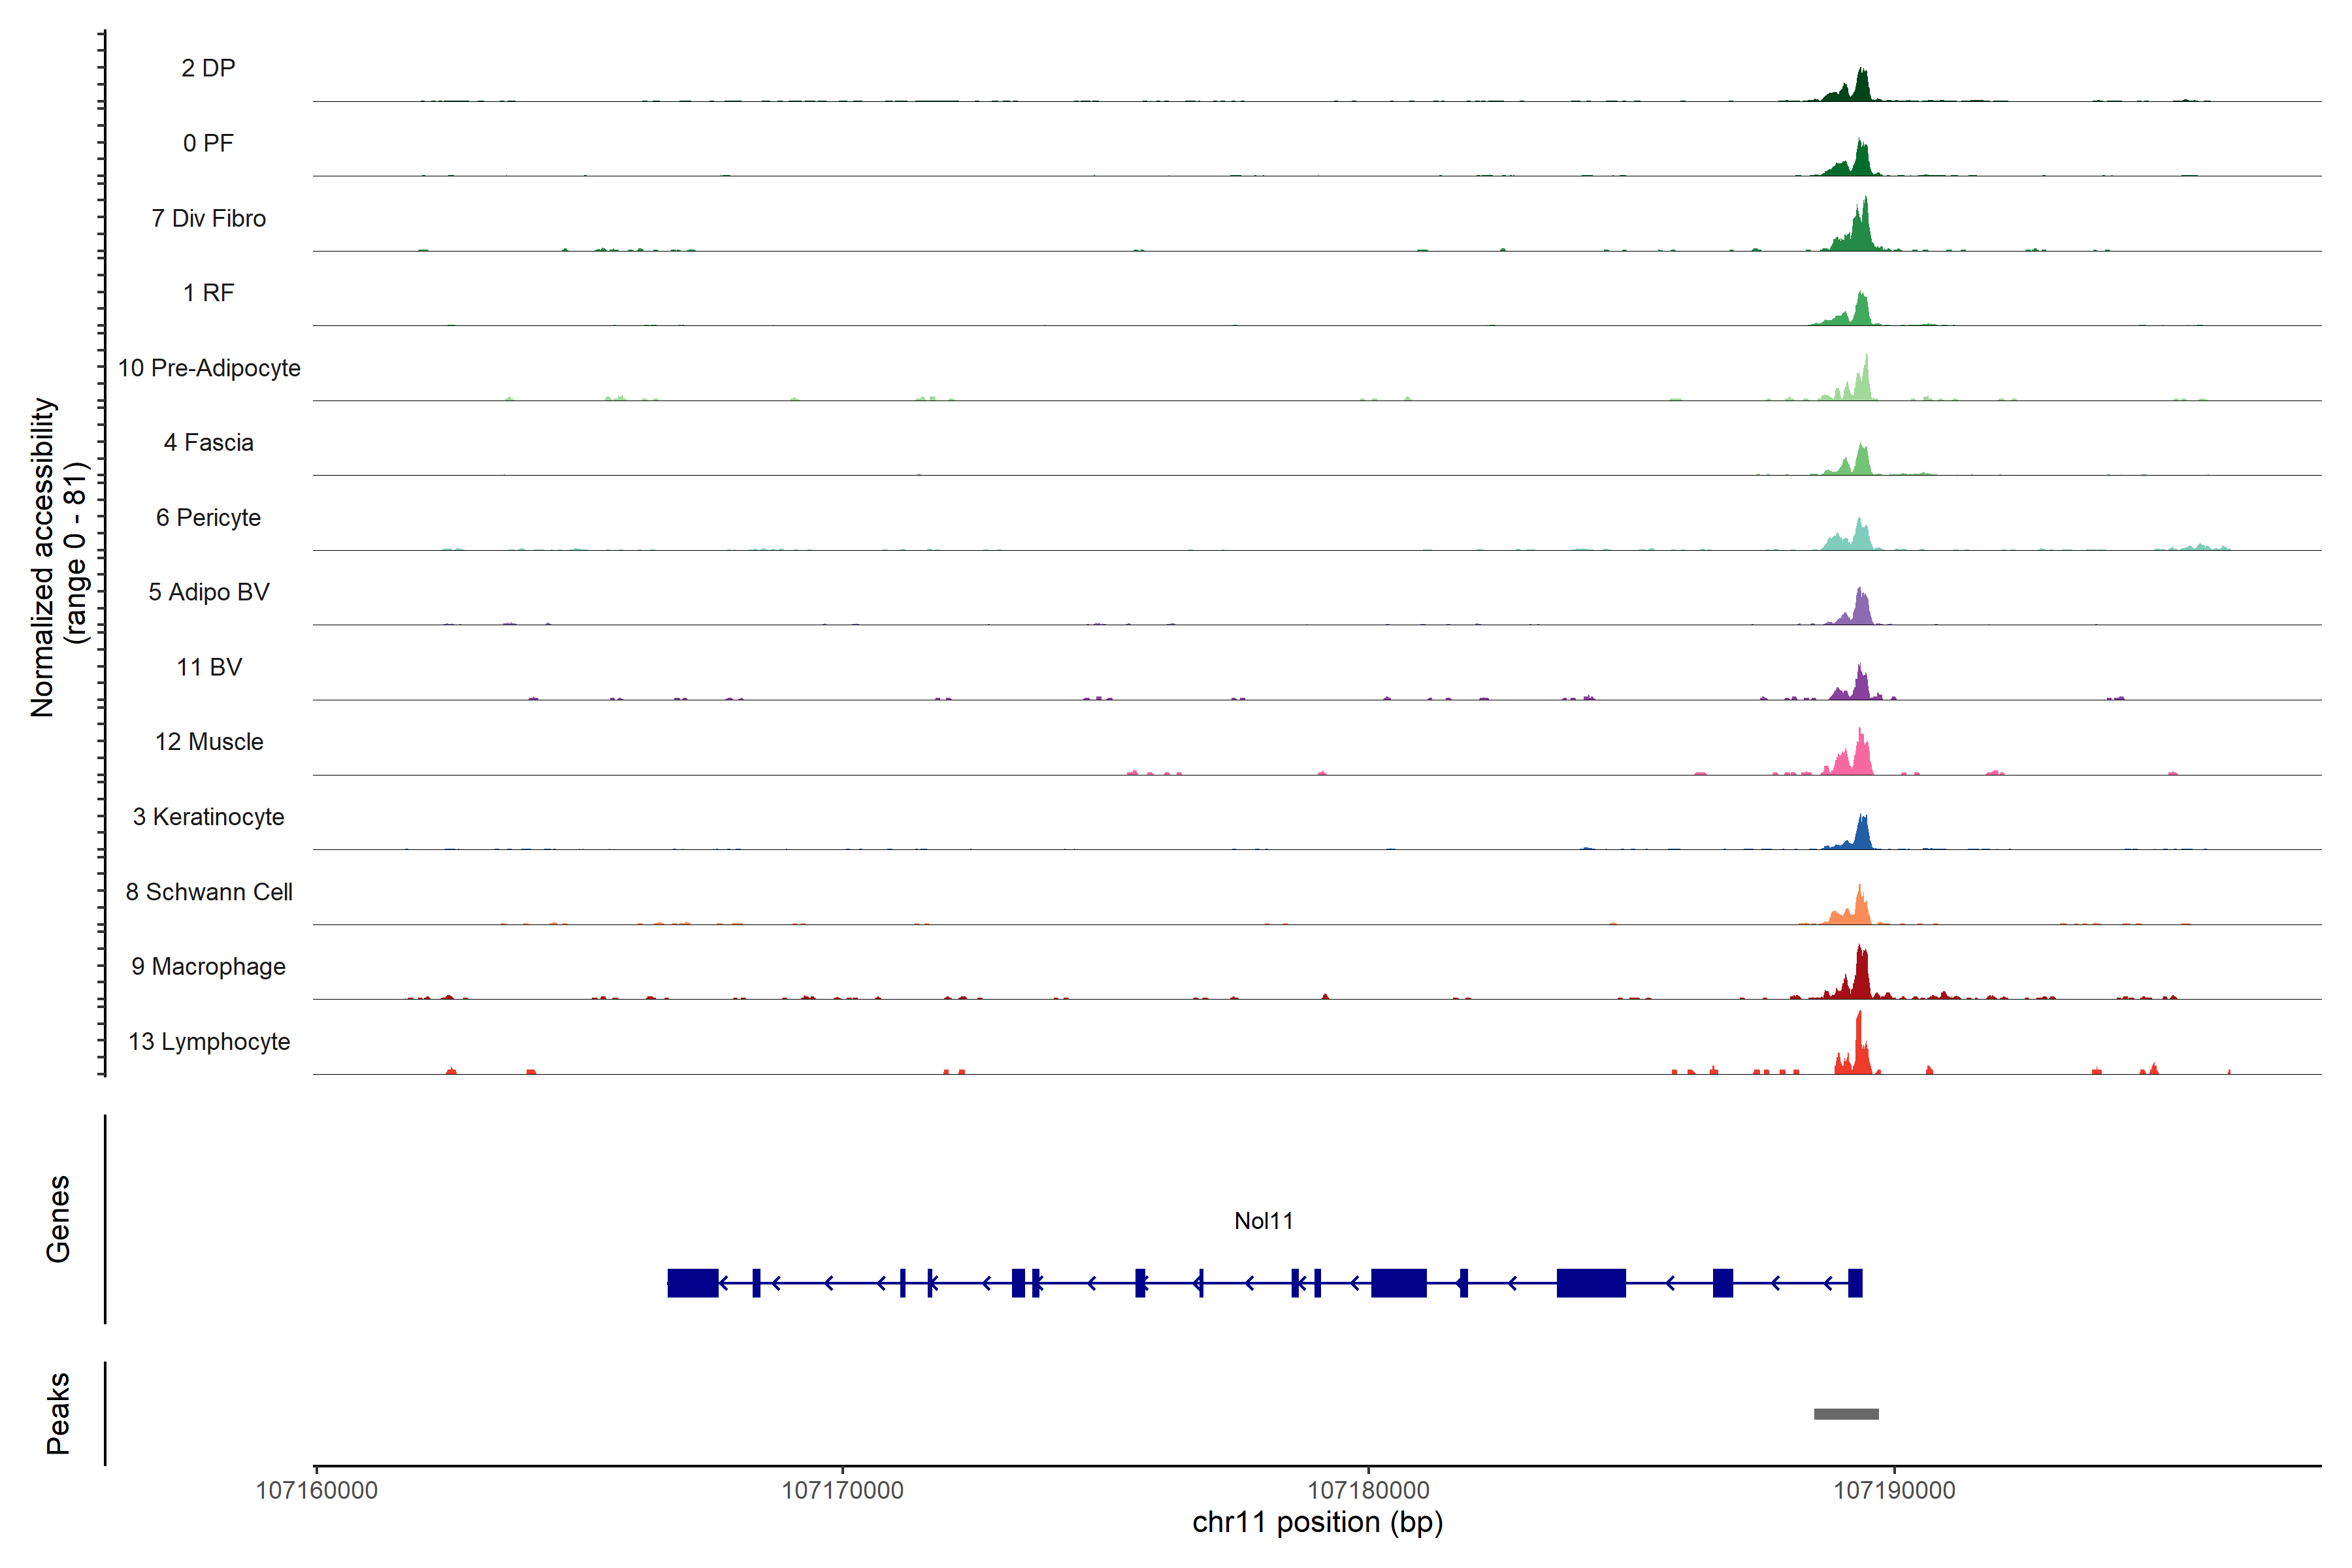Select the 8 Schwann Cell label
Viewport: 2352px width, 1568px height.
click(x=209, y=892)
